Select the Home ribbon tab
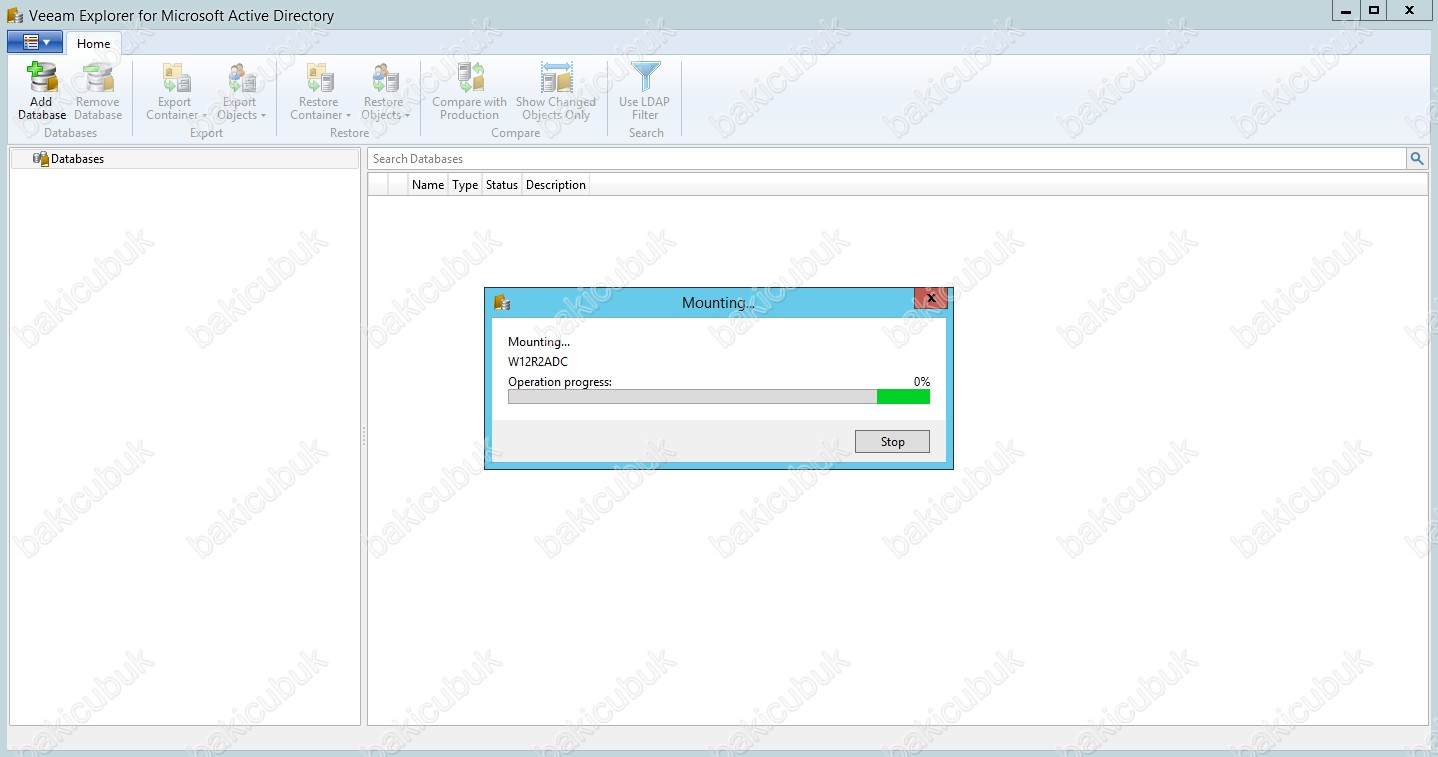1438x757 pixels. coord(94,43)
